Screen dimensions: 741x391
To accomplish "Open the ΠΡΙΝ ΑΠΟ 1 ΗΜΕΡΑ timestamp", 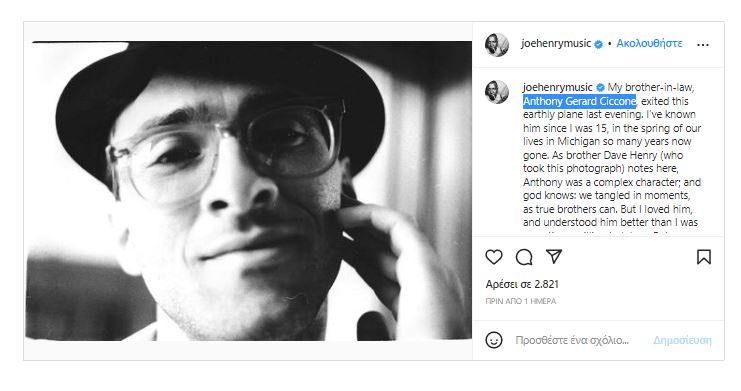I will tap(520, 301).
